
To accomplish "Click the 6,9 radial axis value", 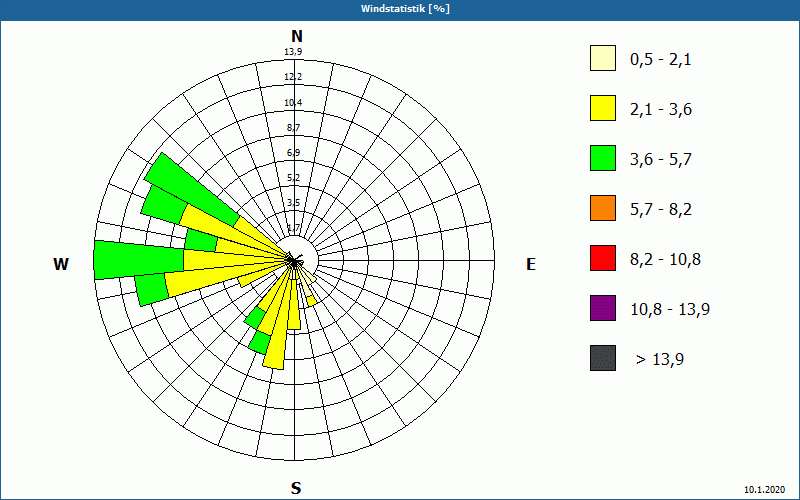I will 293,153.
